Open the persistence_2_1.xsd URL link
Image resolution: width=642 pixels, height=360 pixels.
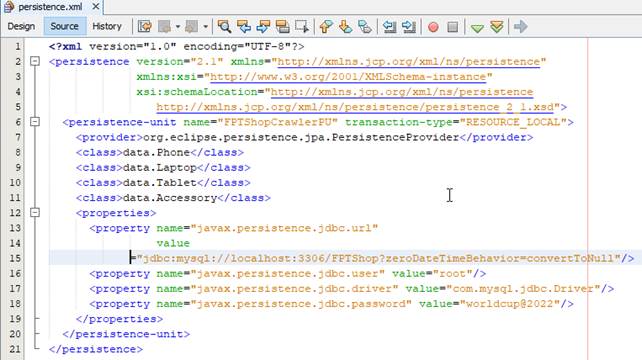(355, 107)
